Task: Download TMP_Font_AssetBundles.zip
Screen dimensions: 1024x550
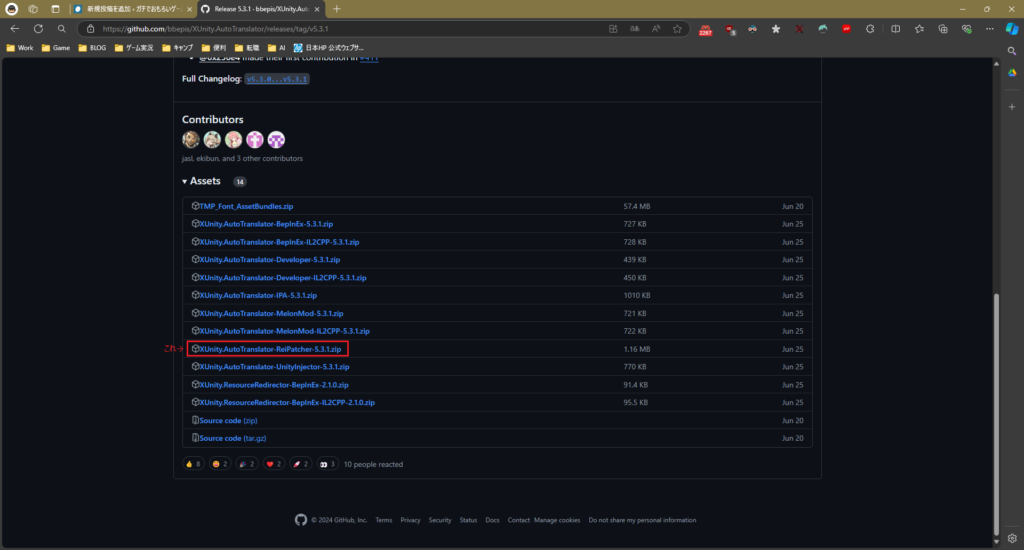Action: point(246,206)
